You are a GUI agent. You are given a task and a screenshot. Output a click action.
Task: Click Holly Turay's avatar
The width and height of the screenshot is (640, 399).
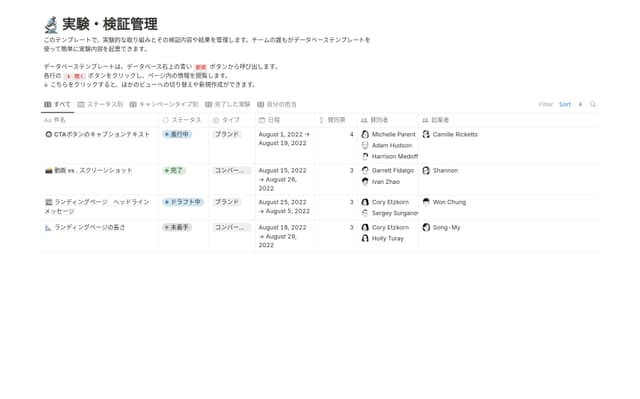coord(365,238)
